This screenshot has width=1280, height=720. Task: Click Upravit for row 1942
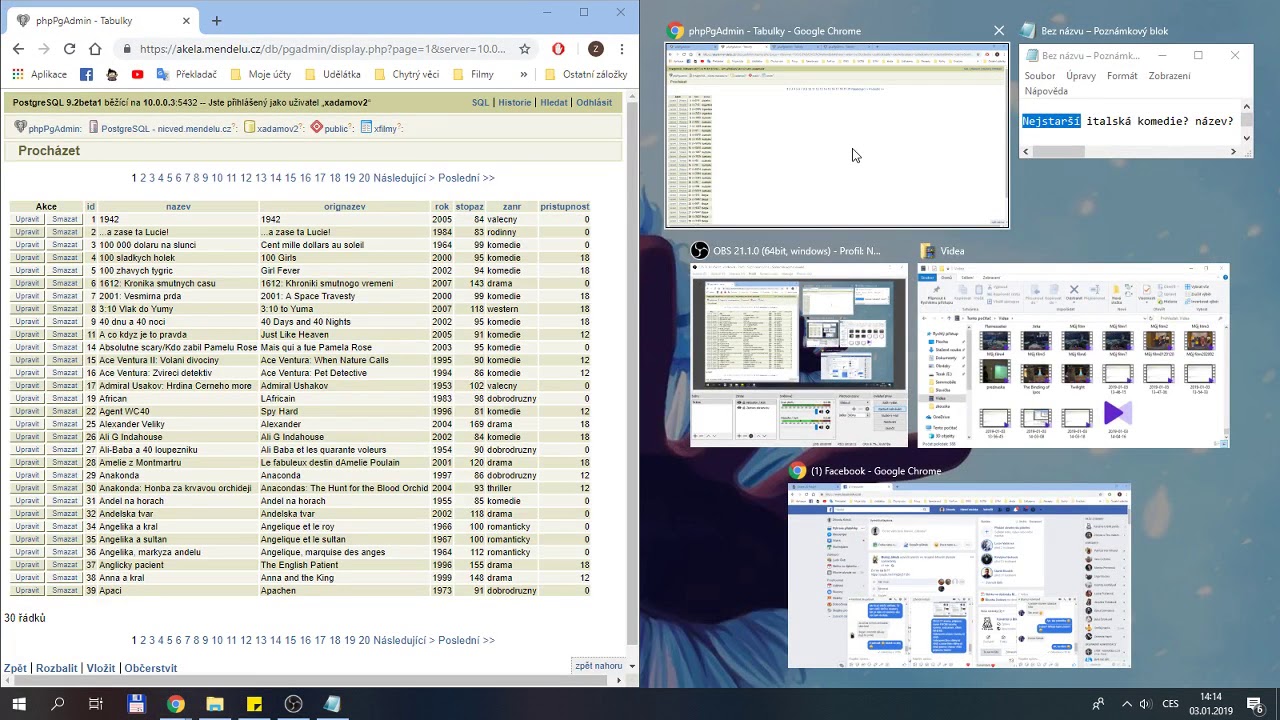tap(27, 219)
